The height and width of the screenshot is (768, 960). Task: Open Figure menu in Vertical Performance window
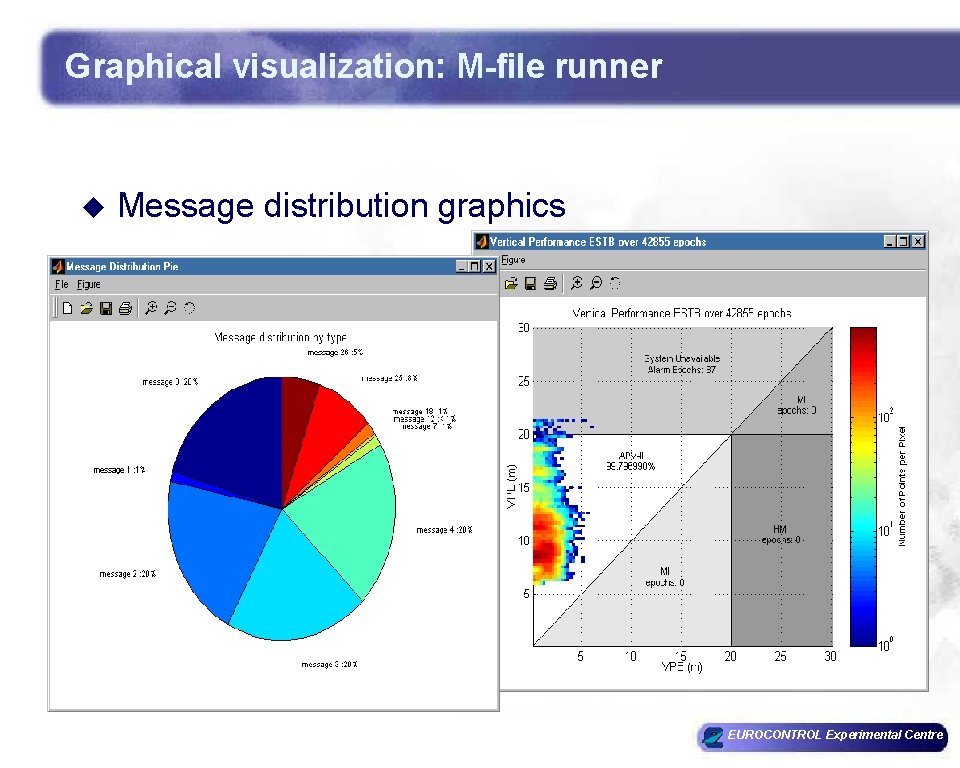point(513,260)
